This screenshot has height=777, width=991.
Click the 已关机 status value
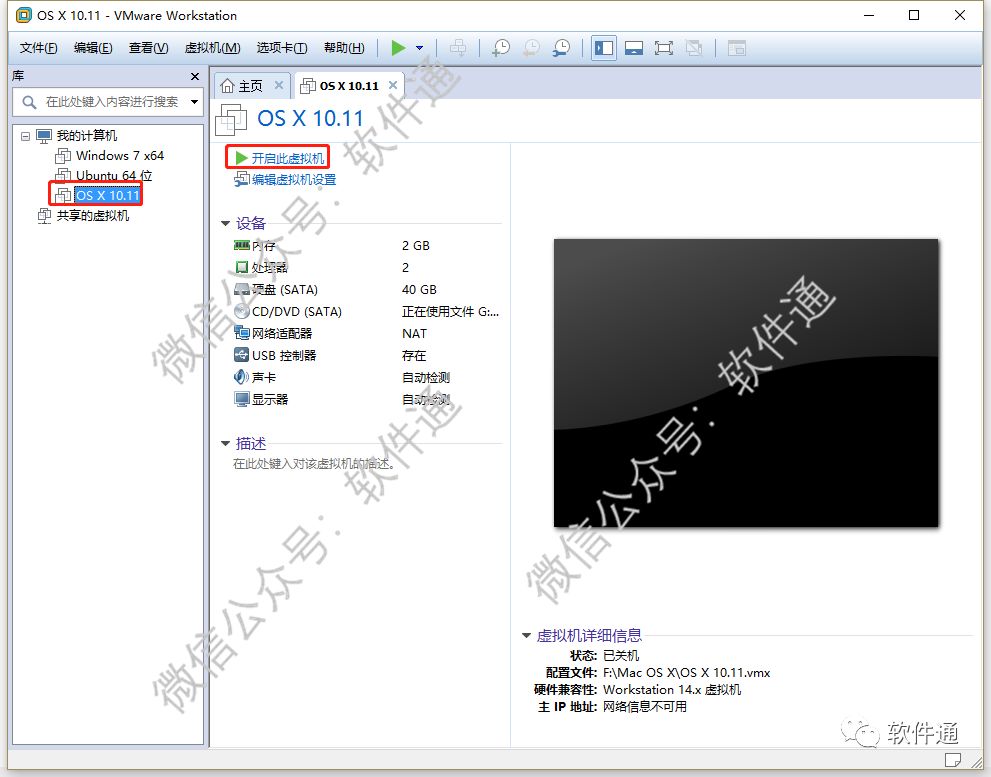tap(621, 656)
